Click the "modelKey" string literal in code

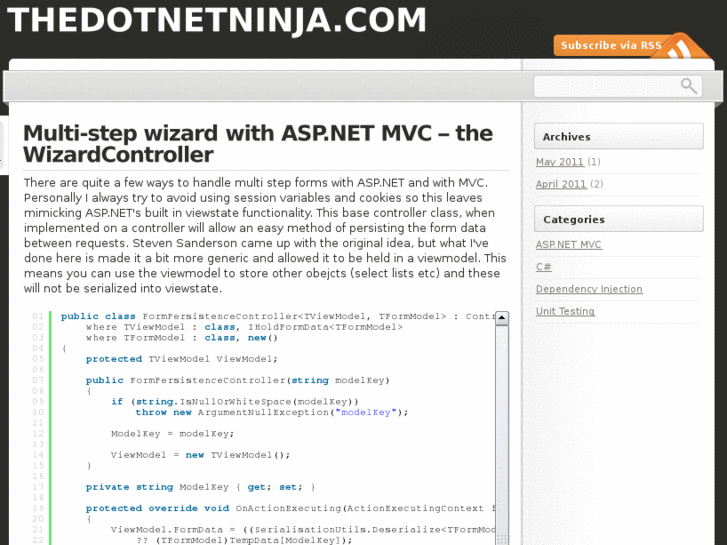[366, 412]
